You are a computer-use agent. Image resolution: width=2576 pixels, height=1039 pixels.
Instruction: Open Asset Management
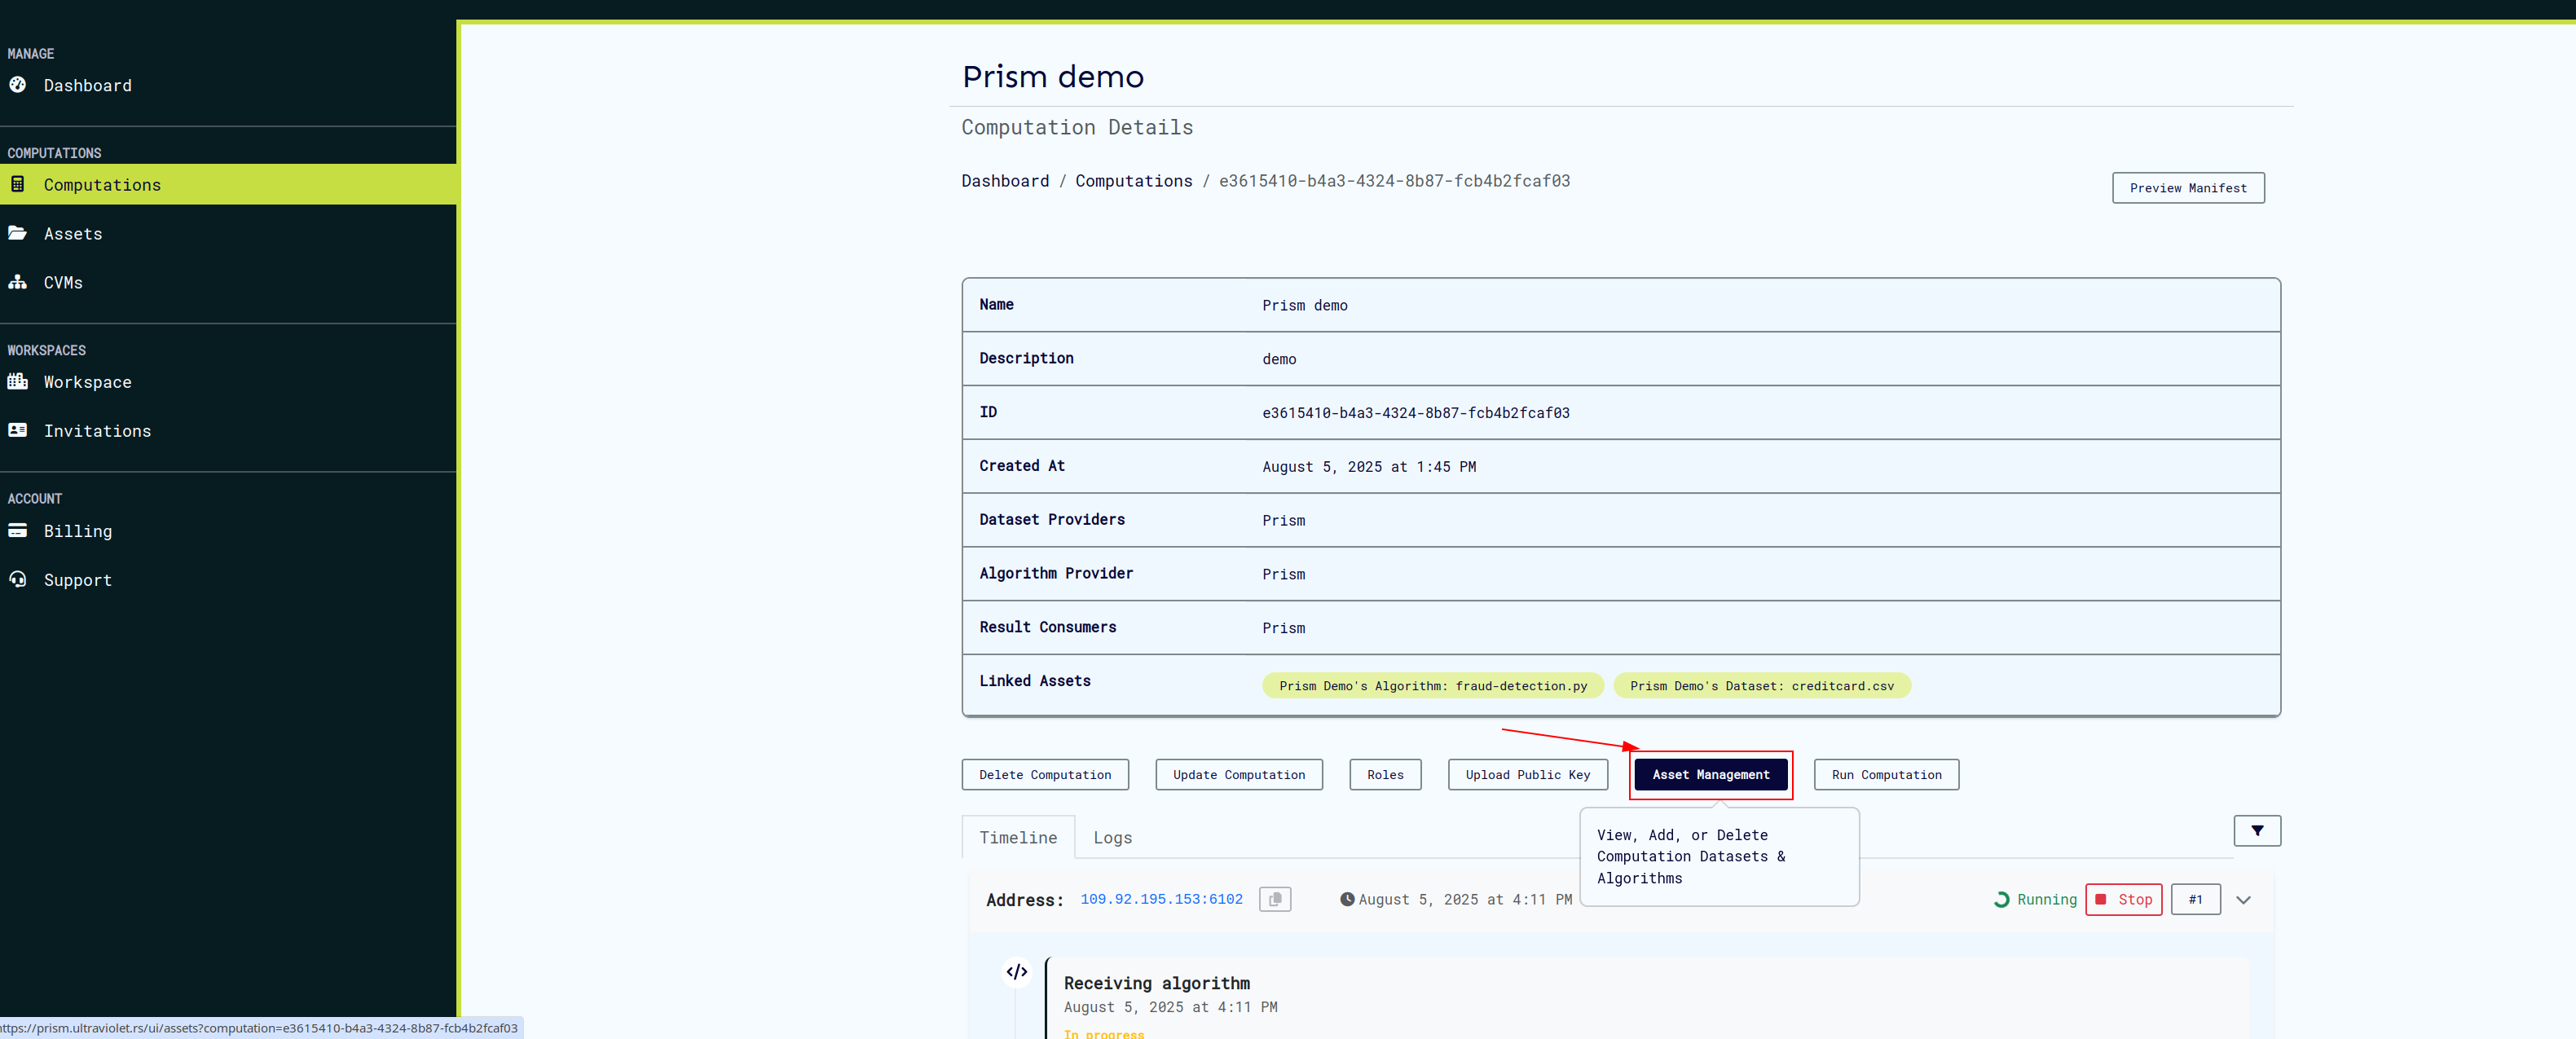click(x=1710, y=774)
